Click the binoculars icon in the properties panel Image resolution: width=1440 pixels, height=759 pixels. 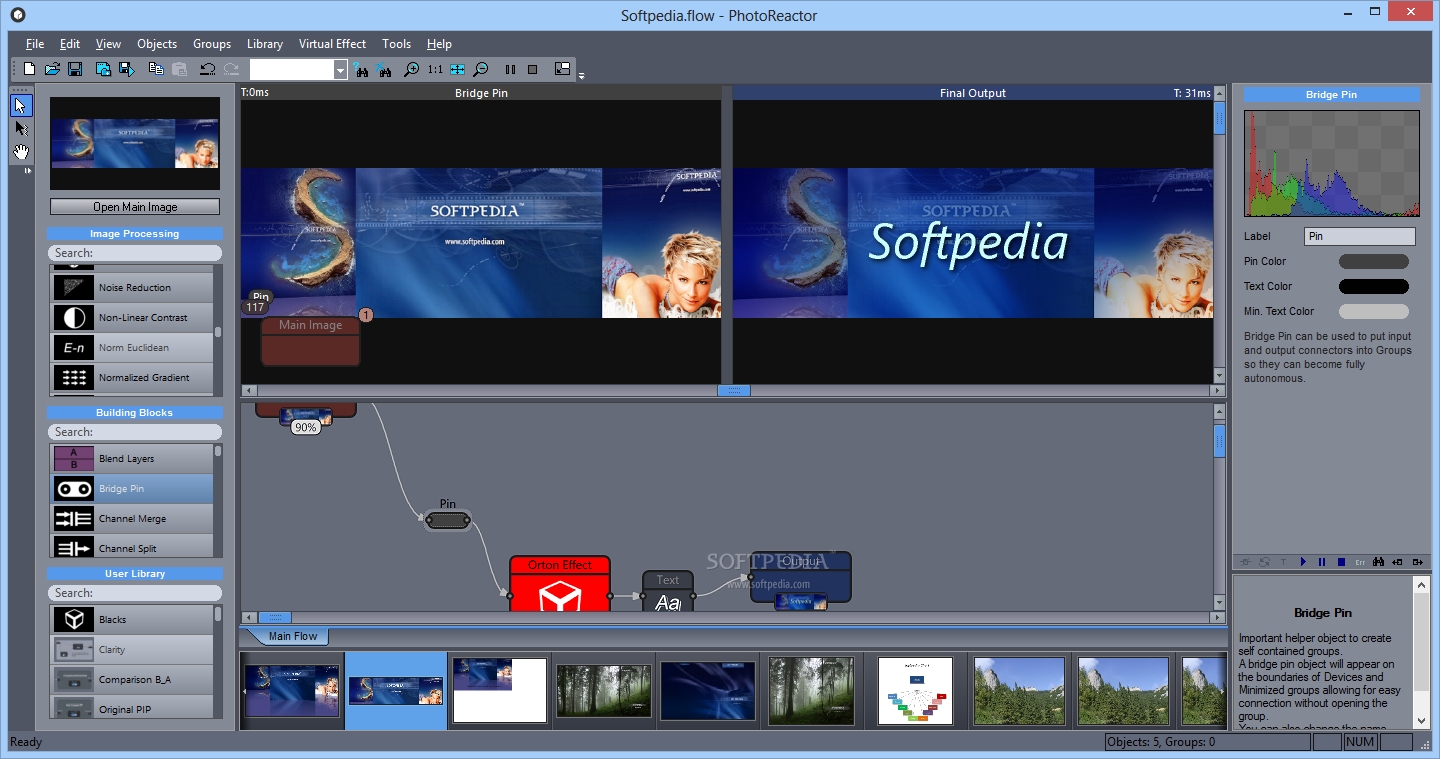pyautogui.click(x=1379, y=562)
